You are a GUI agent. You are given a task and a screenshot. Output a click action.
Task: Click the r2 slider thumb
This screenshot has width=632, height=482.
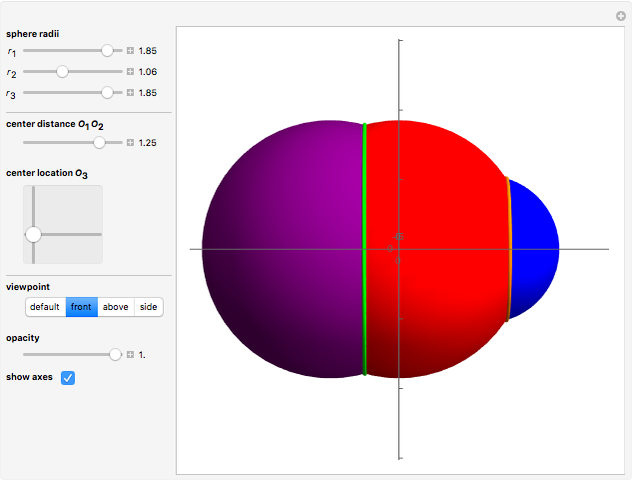tap(62, 72)
